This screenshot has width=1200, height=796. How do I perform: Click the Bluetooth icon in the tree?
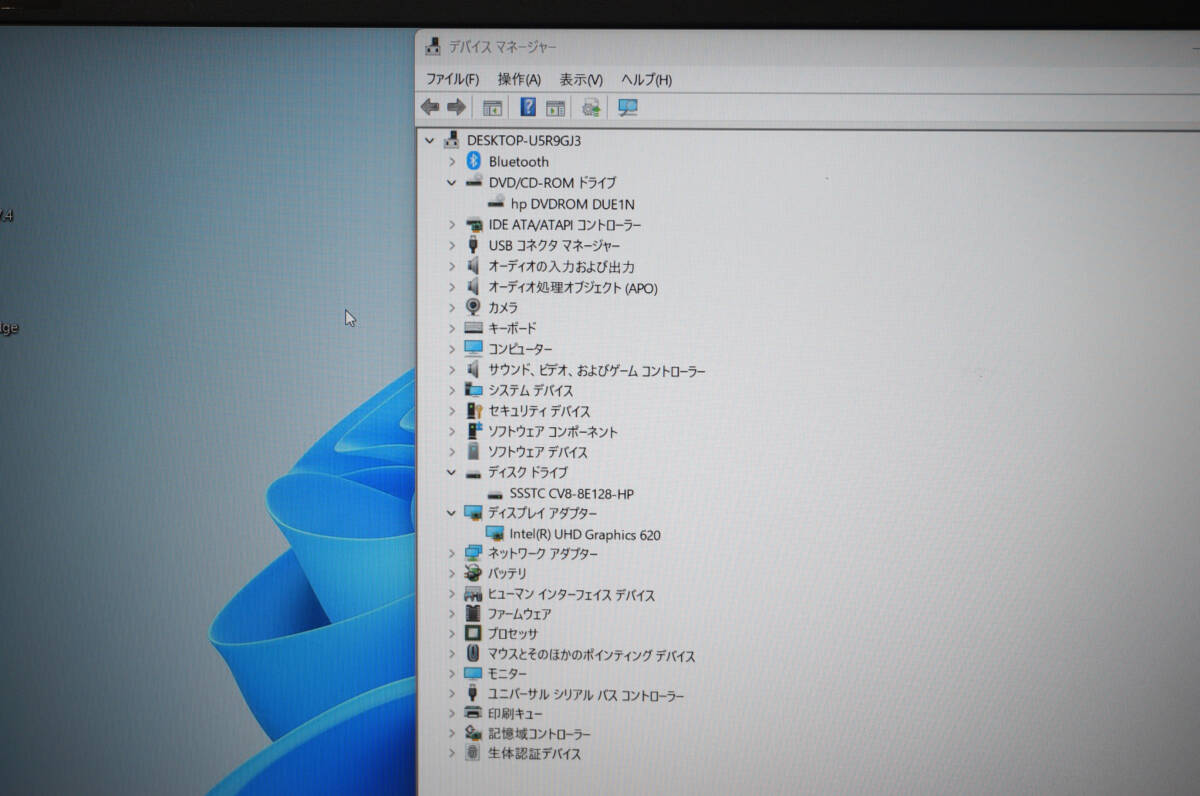point(474,161)
